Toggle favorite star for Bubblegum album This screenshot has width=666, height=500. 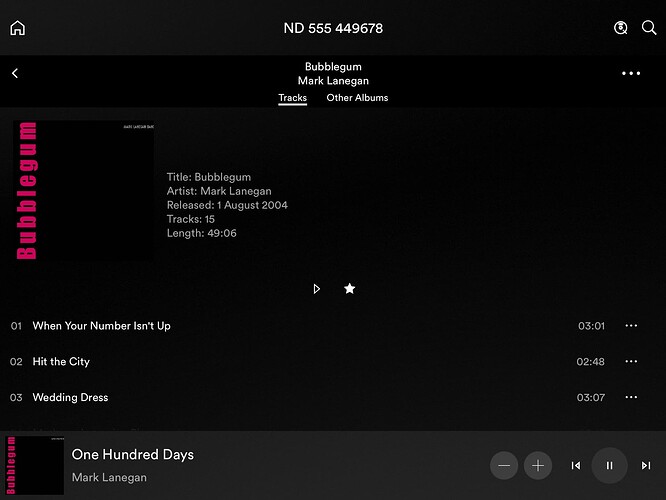[349, 289]
